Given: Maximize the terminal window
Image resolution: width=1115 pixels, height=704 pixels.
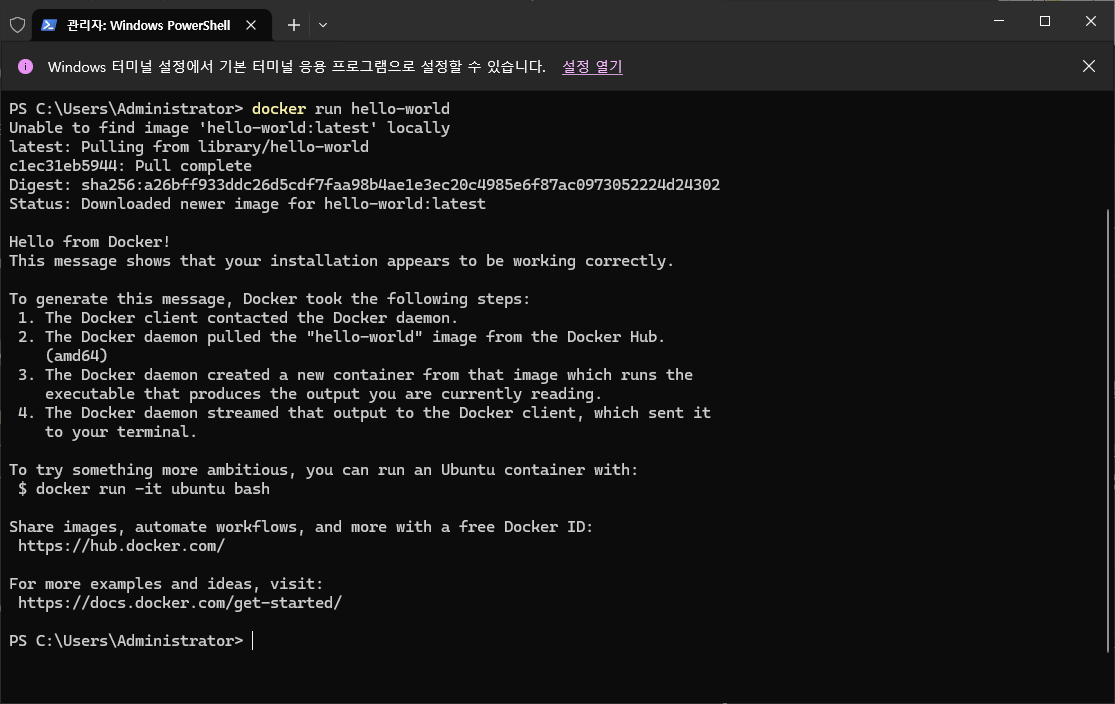Looking at the screenshot, I should [x=1045, y=21].
